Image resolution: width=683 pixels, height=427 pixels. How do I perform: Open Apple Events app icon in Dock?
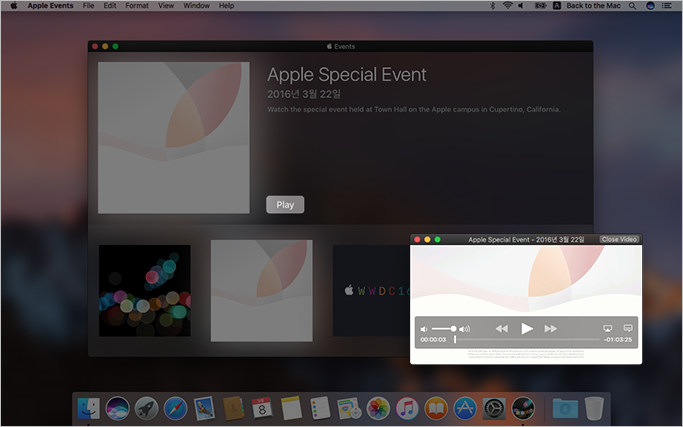point(523,408)
